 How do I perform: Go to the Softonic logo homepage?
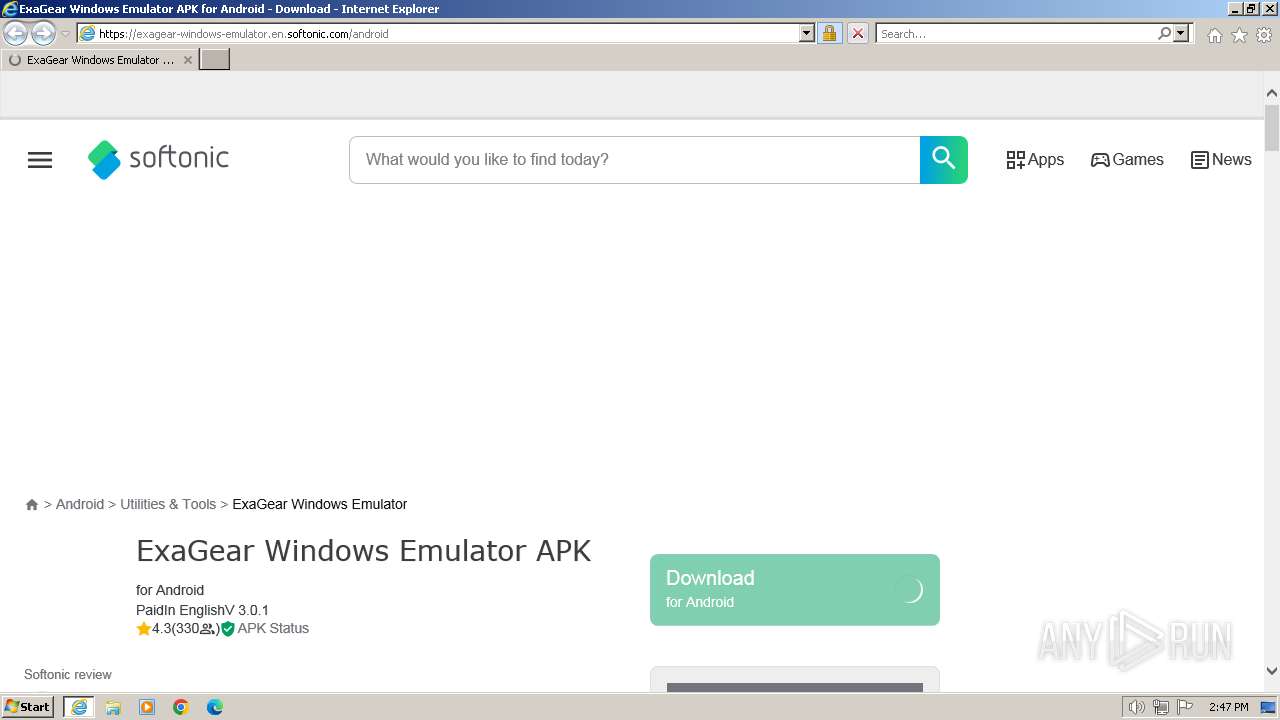click(x=158, y=159)
